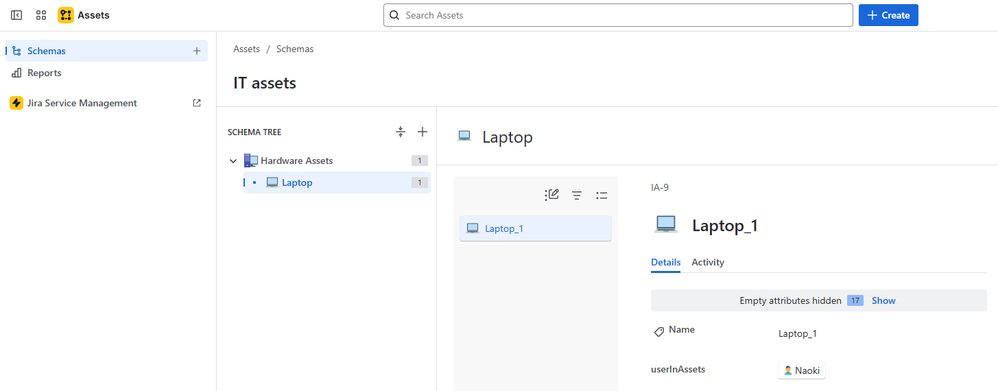Image resolution: width=998 pixels, height=391 pixels.
Task: Go to Schemas breadcrumb link
Action: click(295, 48)
